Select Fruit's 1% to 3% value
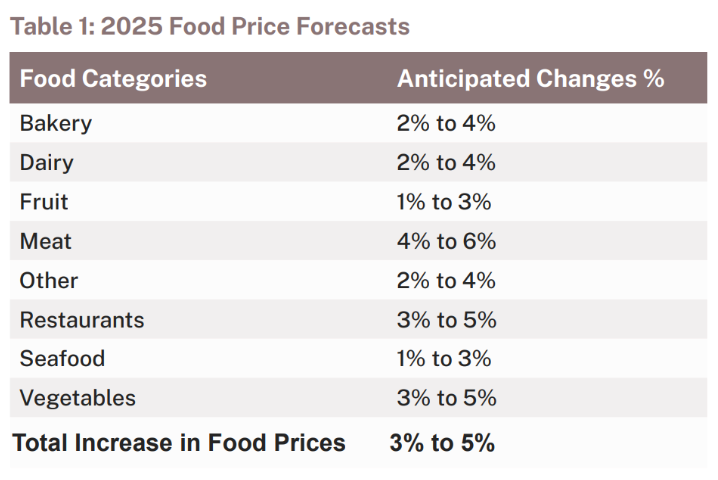The width and height of the screenshot is (718, 480). (x=444, y=202)
